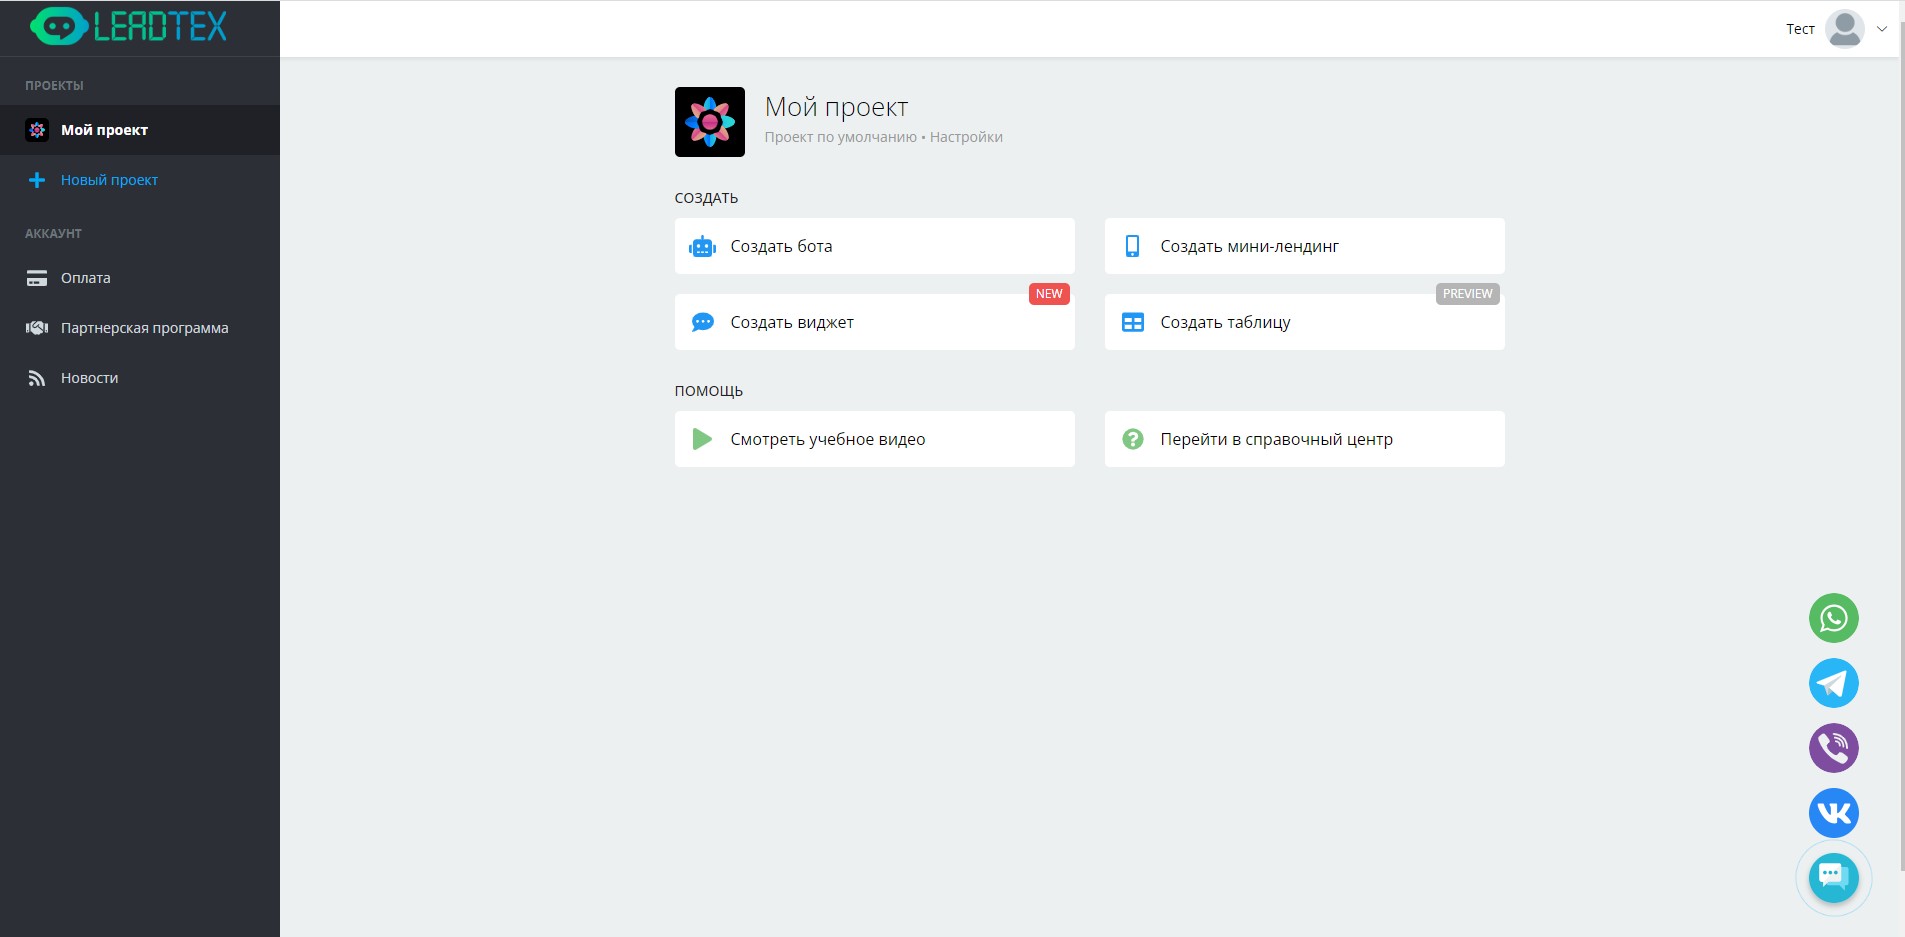Image resolution: width=1905 pixels, height=937 pixels.
Task: Click the user avatar icon
Action: pos(1844,29)
